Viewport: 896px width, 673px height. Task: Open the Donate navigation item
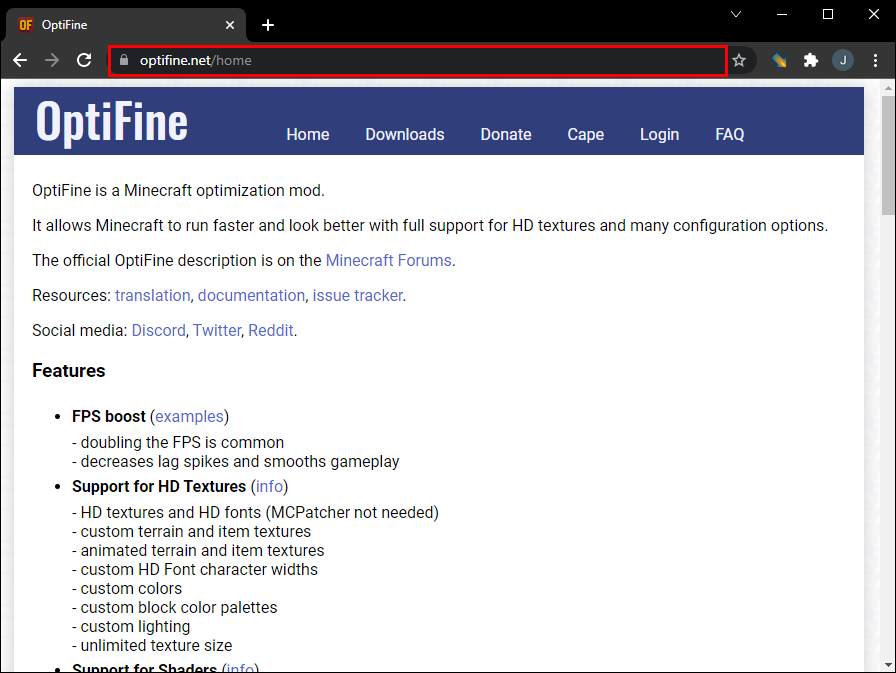pyautogui.click(x=506, y=134)
